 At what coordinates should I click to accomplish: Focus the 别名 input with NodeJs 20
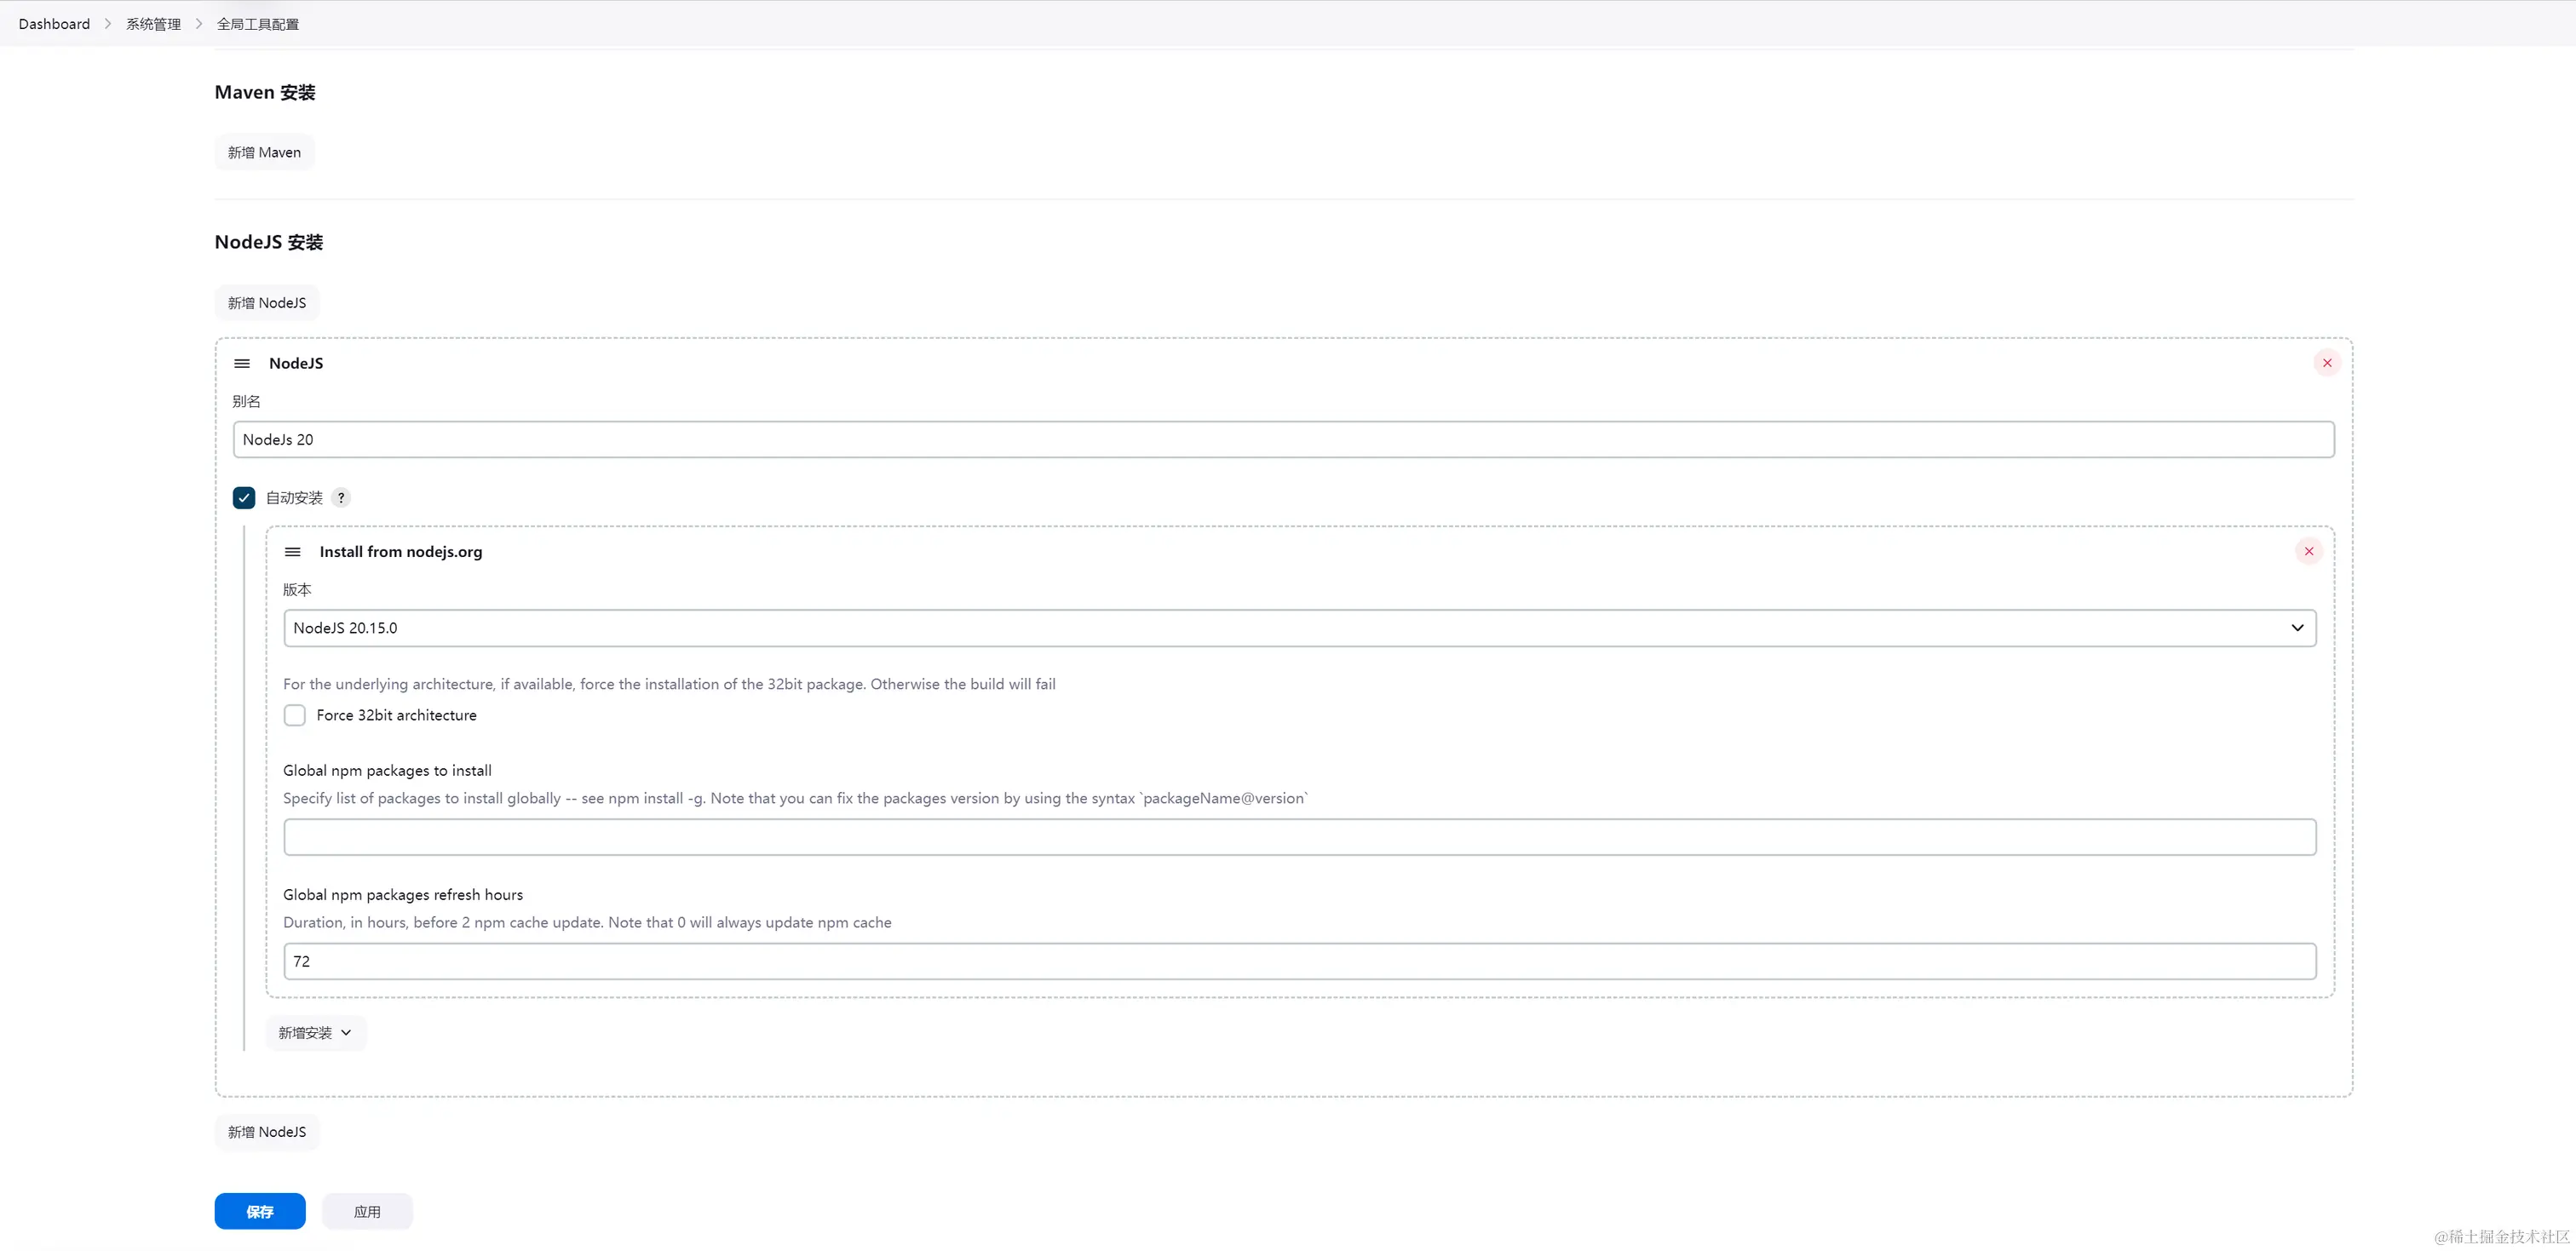click(x=1283, y=440)
